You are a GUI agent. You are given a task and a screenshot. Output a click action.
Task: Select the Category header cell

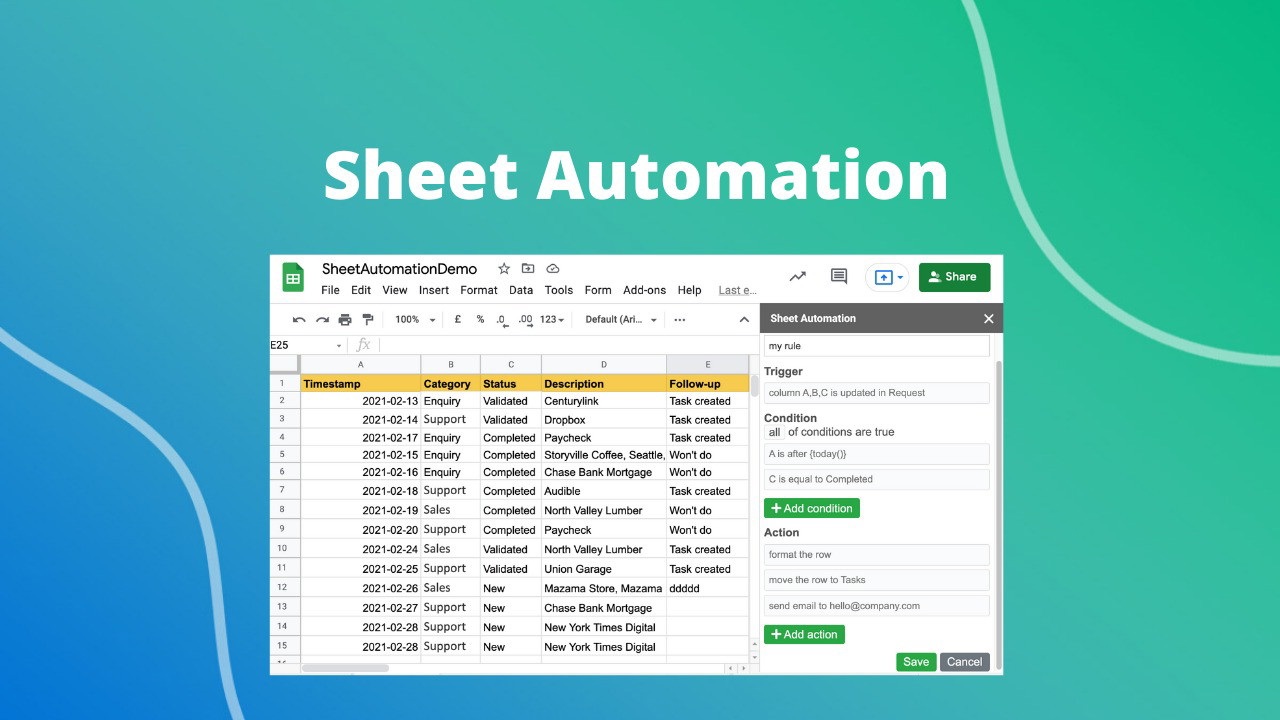(450, 383)
